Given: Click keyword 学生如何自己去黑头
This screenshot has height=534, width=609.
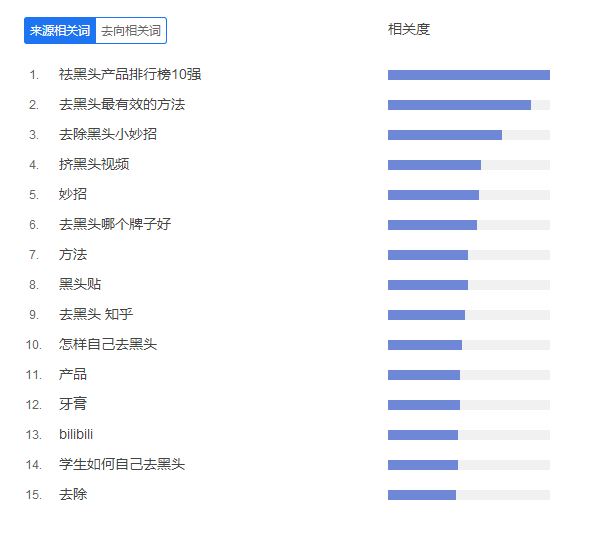Looking at the screenshot, I should [122, 465].
